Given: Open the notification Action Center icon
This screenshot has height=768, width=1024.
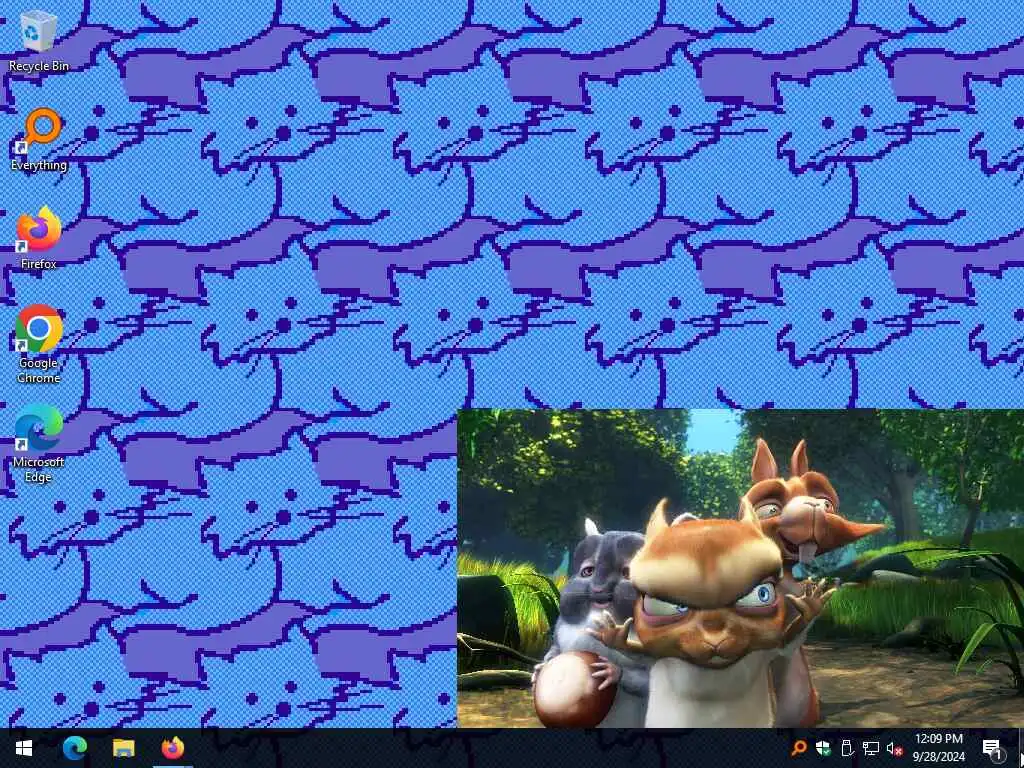Looking at the screenshot, I should (x=992, y=748).
